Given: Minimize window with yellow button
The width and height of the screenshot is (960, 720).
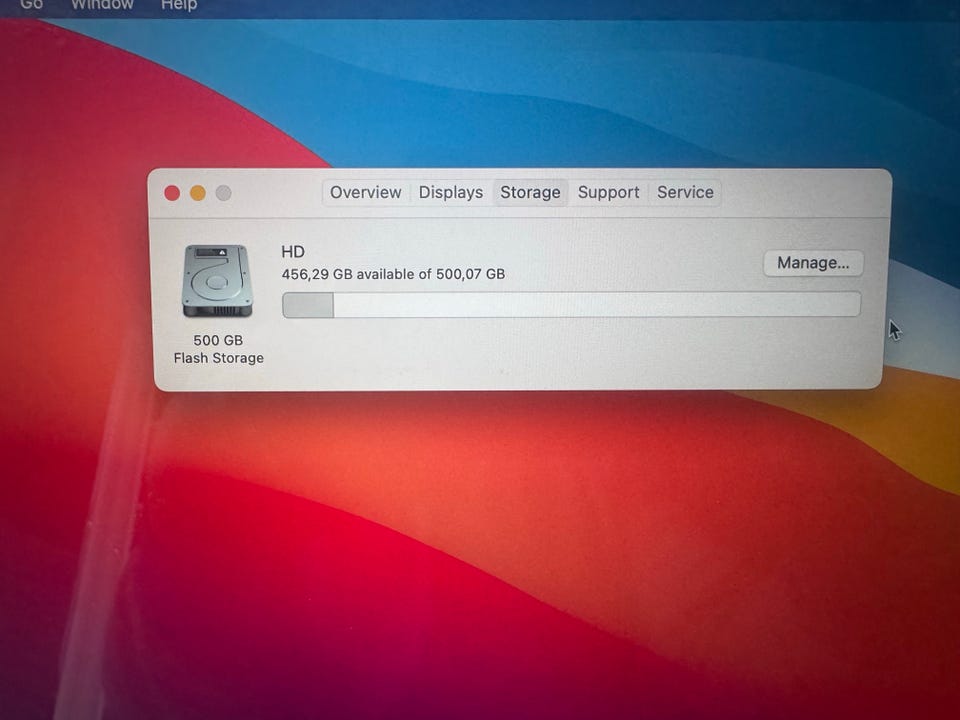Looking at the screenshot, I should pos(198,193).
